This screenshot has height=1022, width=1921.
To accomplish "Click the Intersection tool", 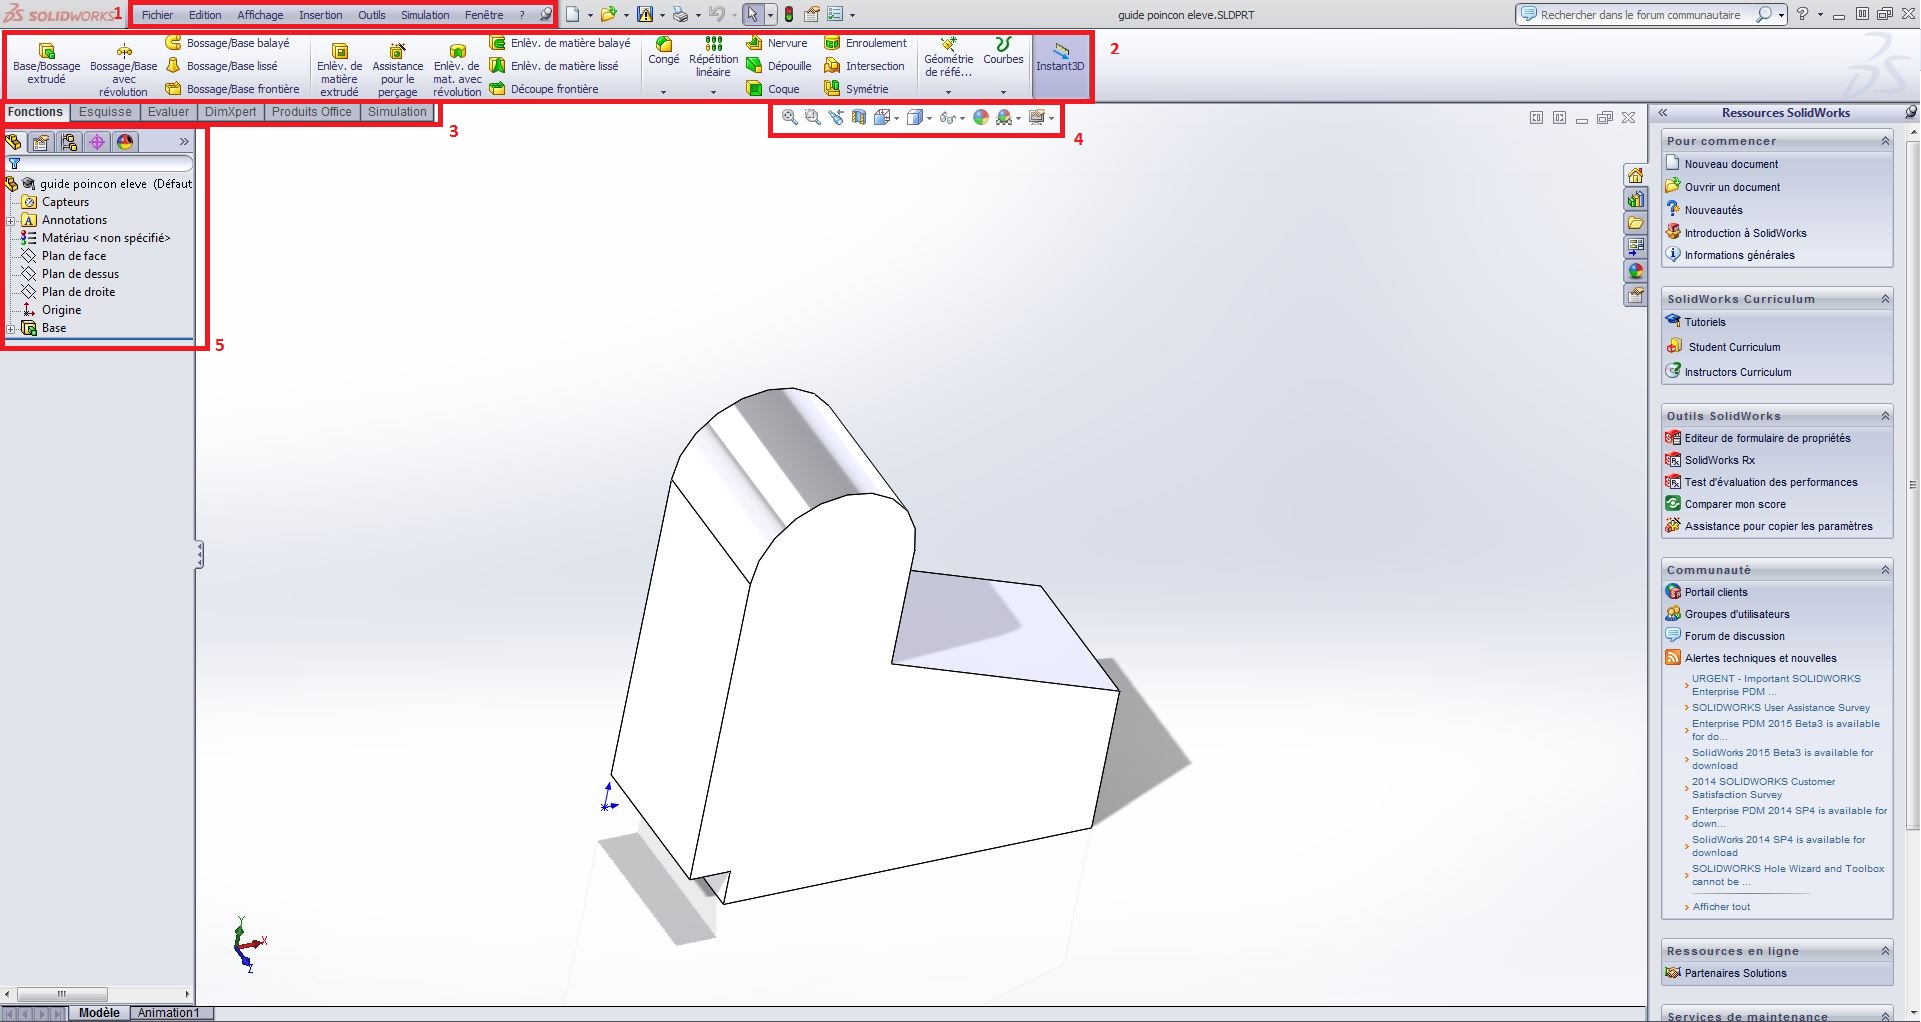I will 864,66.
